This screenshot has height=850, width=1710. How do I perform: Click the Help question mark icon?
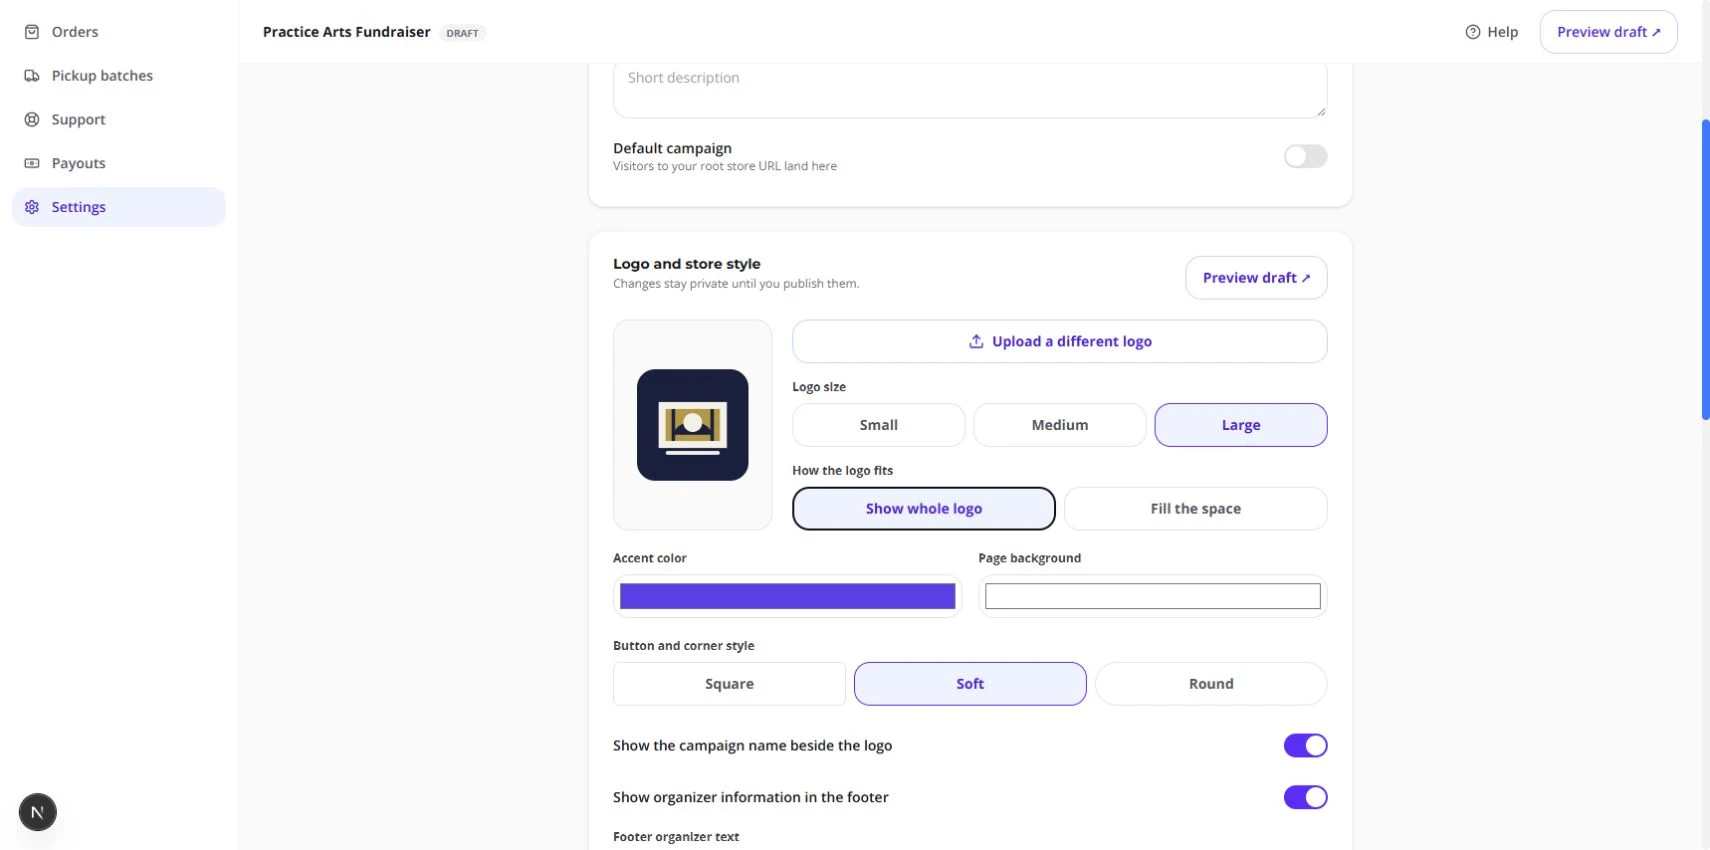click(x=1473, y=32)
